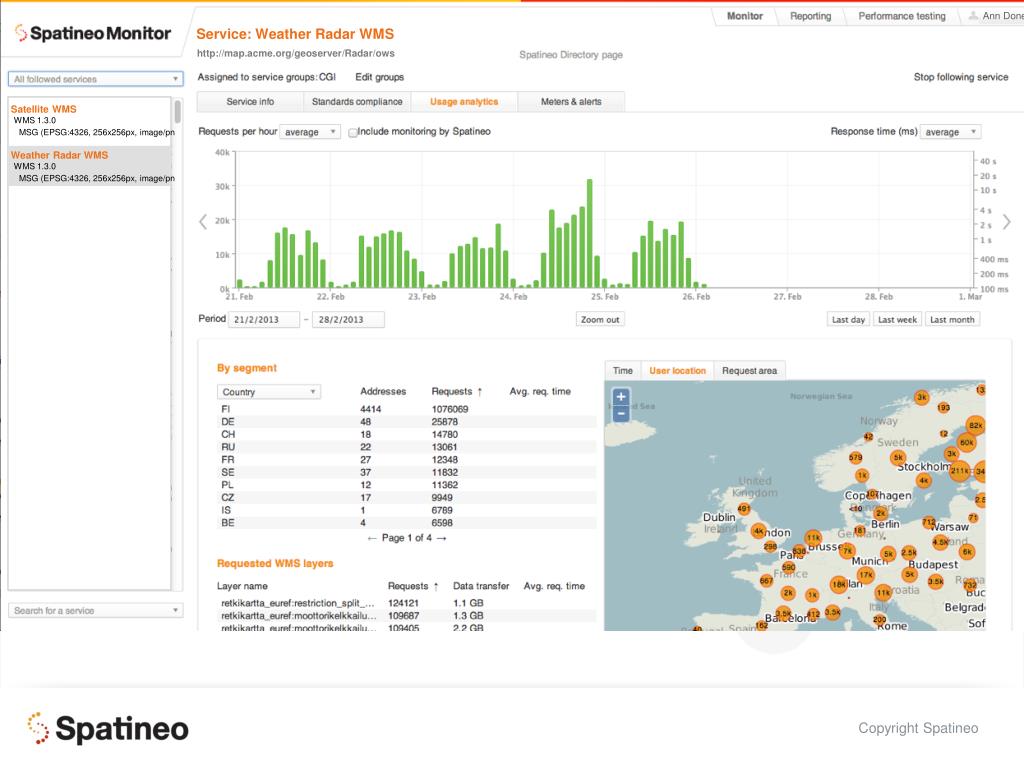The width and height of the screenshot is (1024, 768).
Task: Open the Performance testing tab
Action: coord(902,16)
